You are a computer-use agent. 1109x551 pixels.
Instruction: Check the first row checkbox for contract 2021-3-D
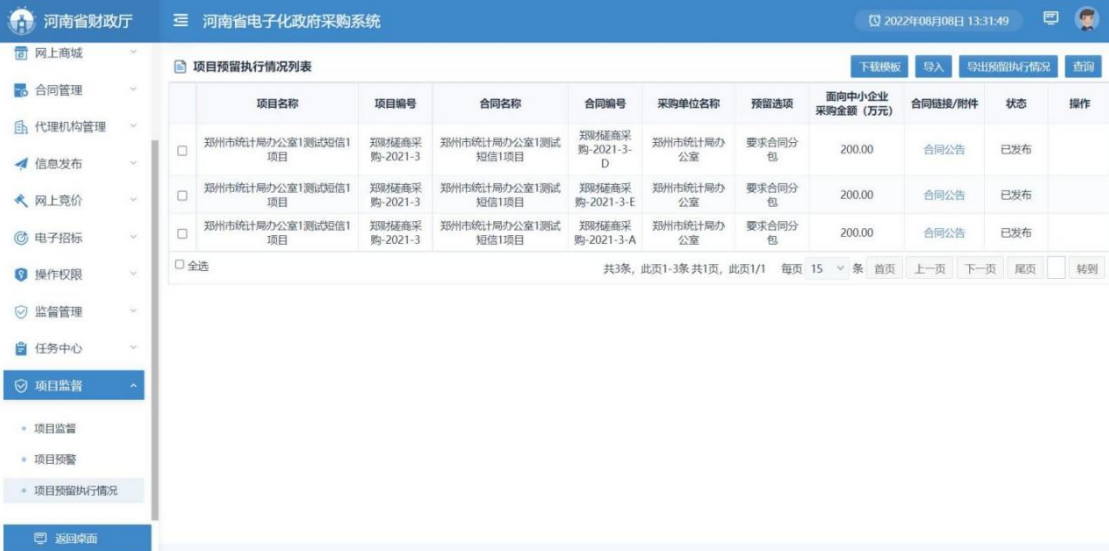tap(182, 151)
